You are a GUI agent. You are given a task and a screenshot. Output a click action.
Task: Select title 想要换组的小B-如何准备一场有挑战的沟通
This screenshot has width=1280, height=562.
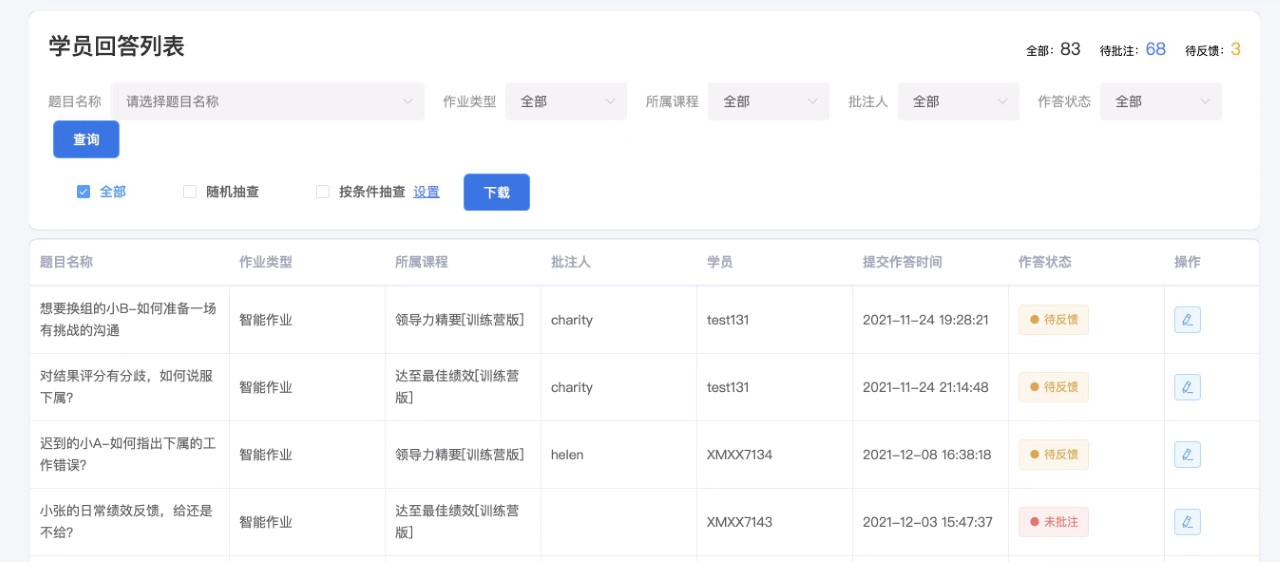pos(128,319)
